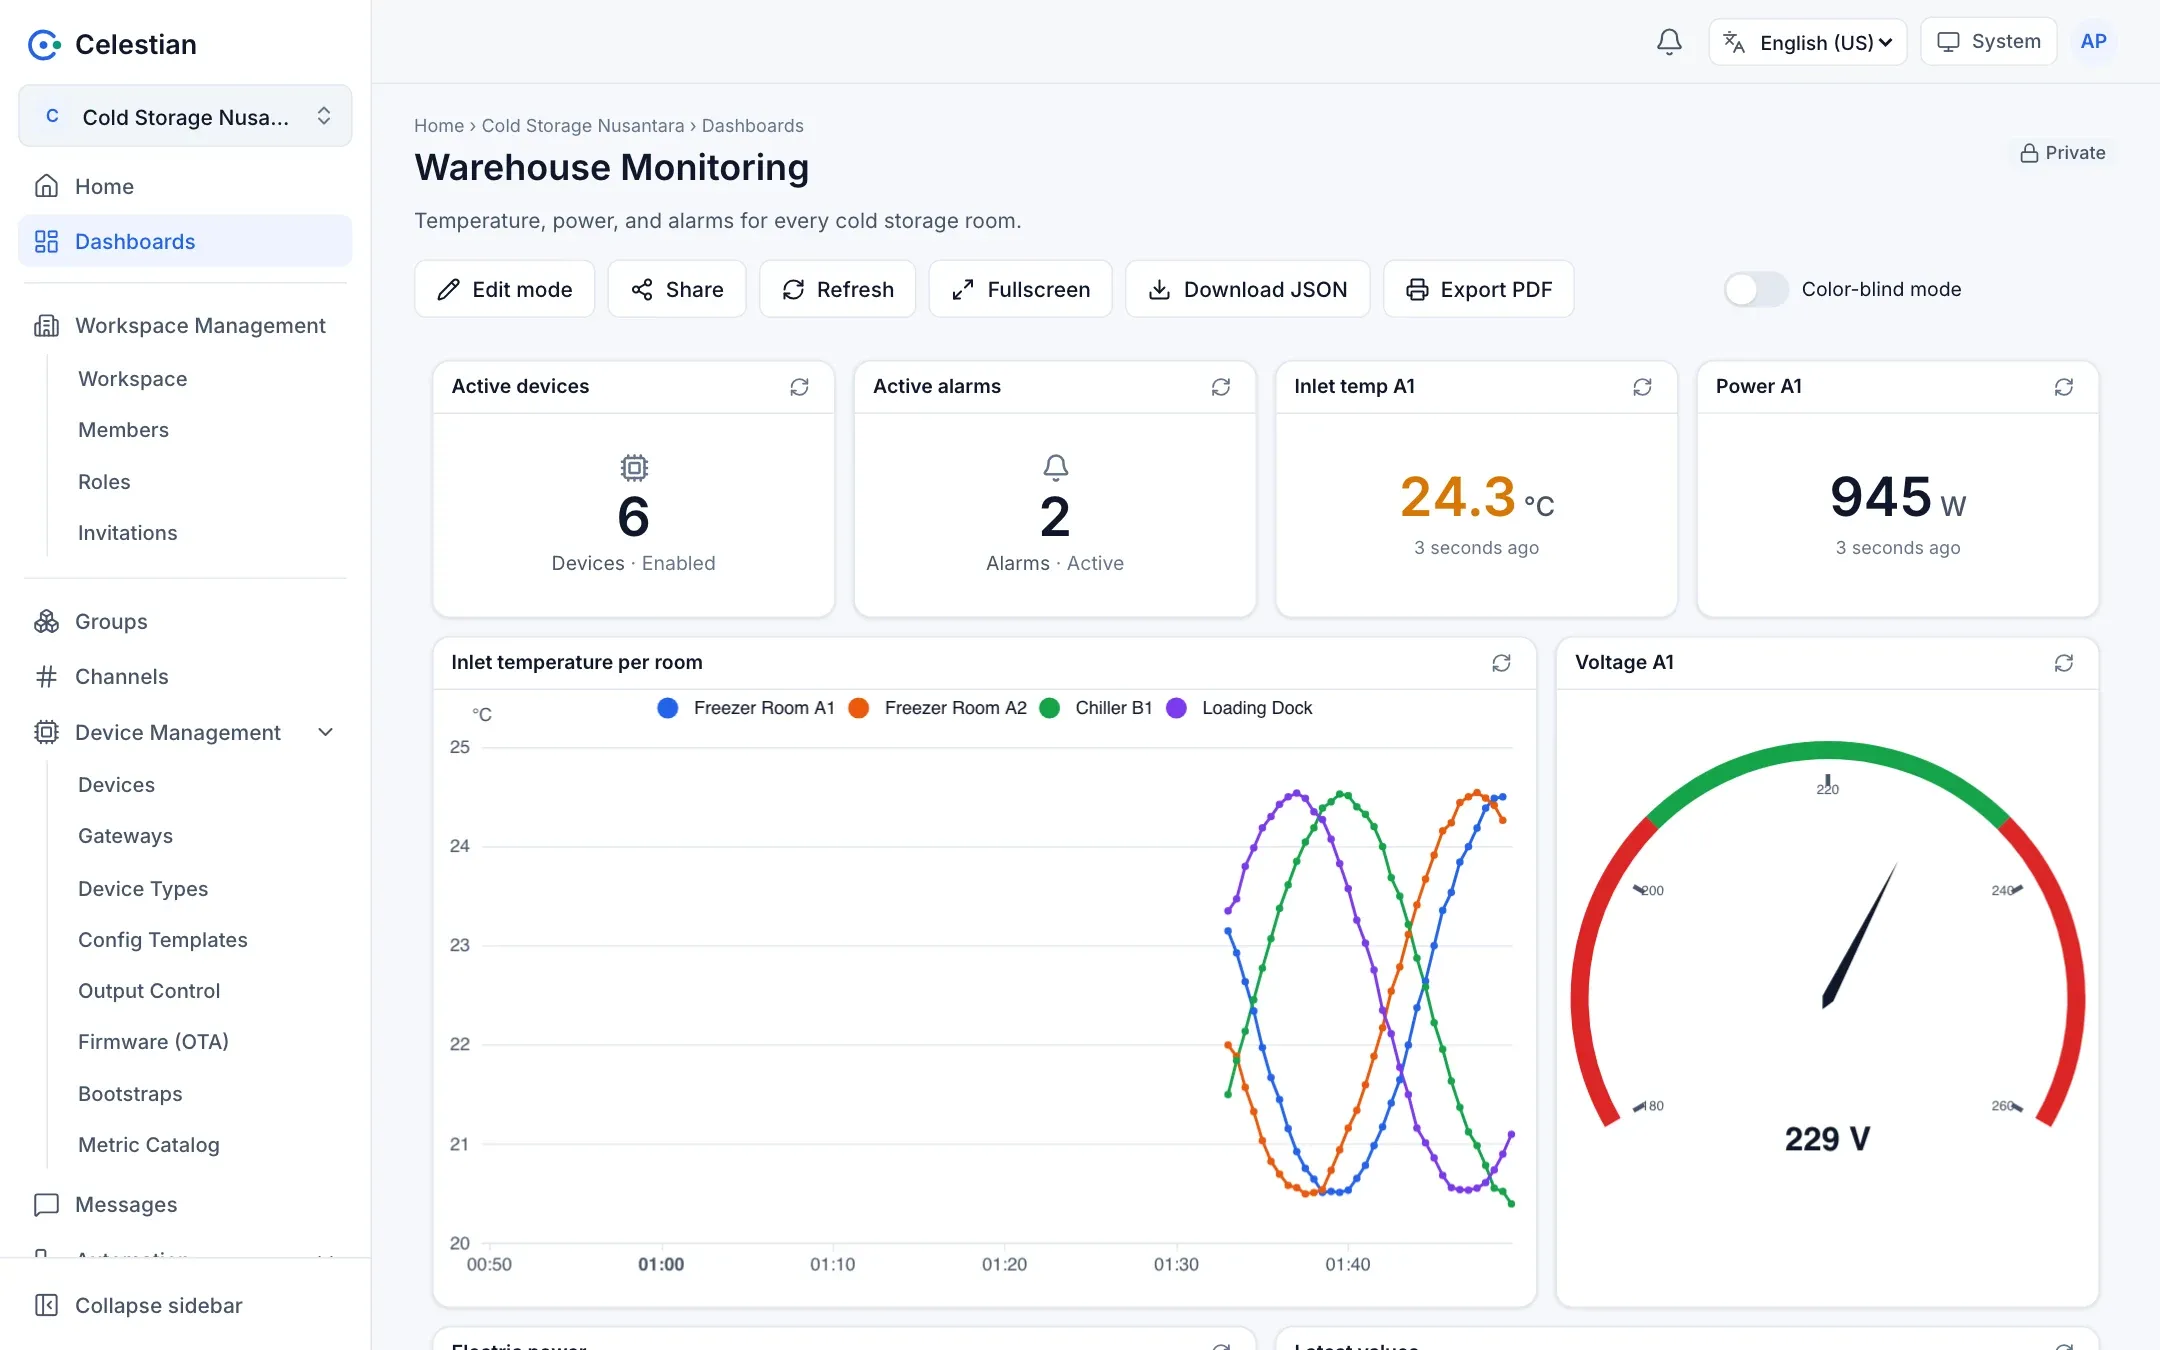This screenshot has width=2160, height=1350.
Task: Click the bell icon in Active alarms card
Action: (x=1056, y=468)
